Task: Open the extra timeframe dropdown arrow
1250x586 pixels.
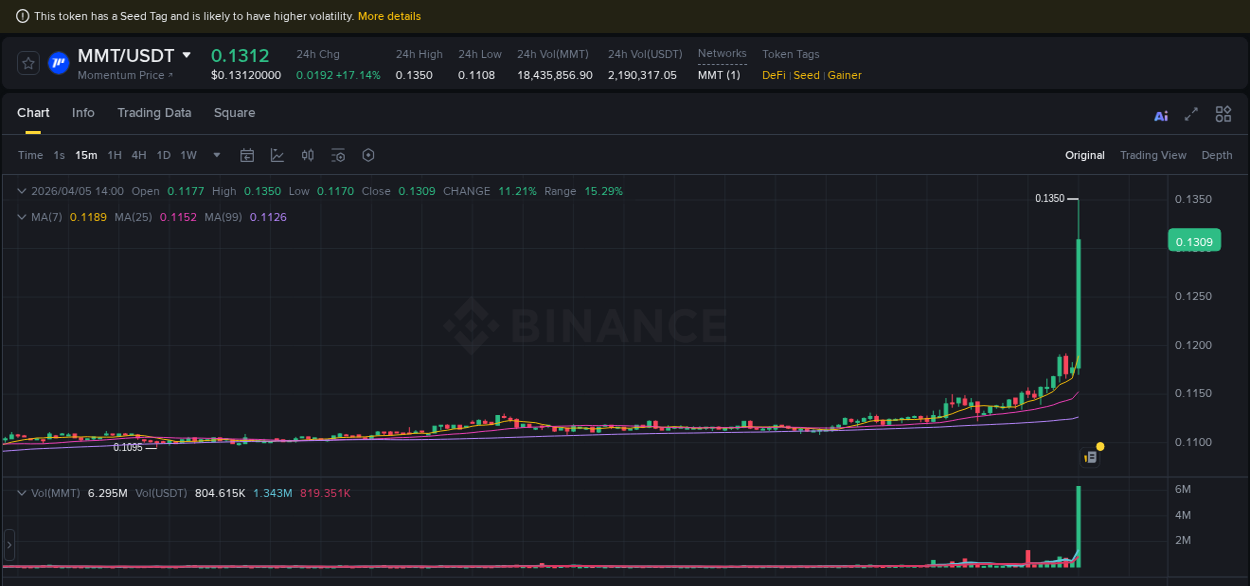Action: (216, 155)
